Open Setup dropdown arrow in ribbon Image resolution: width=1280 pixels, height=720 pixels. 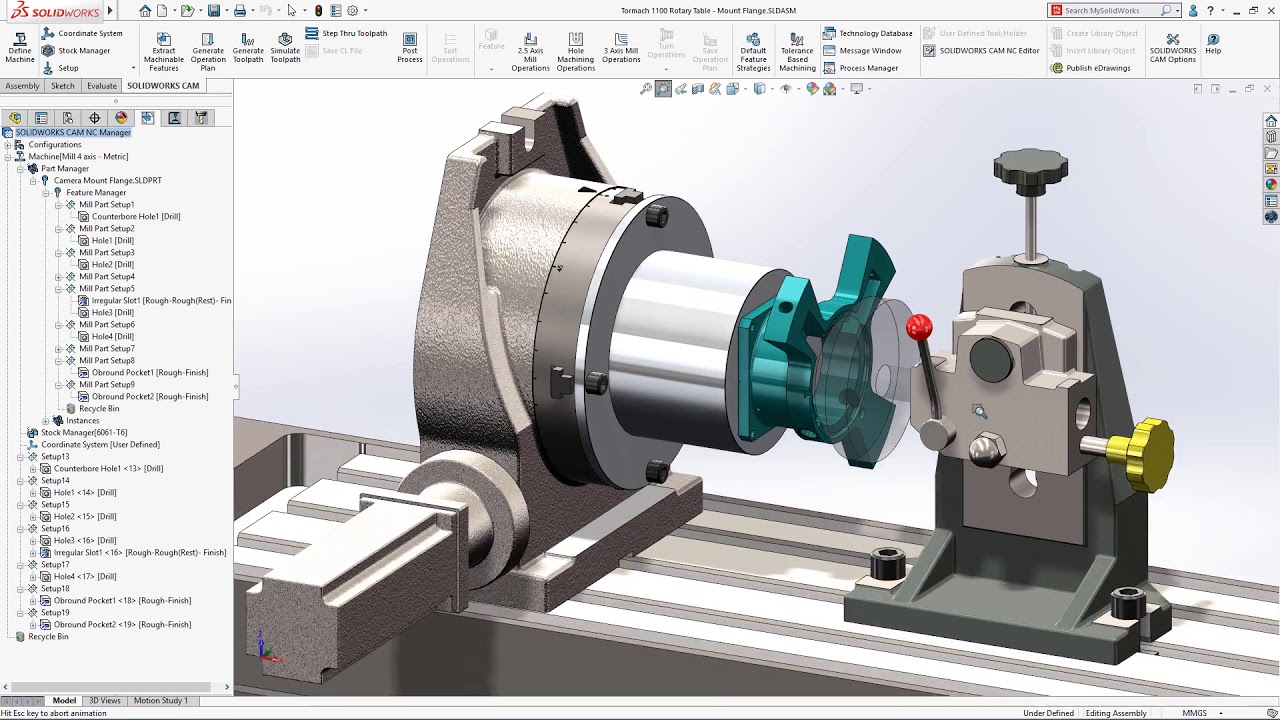133,68
